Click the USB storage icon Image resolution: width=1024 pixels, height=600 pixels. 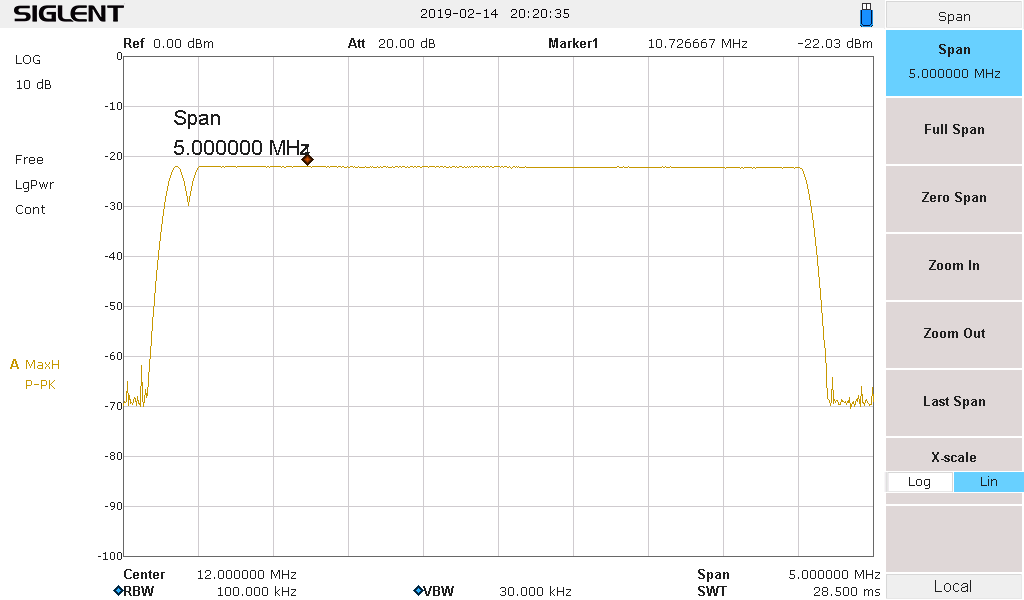[866, 14]
